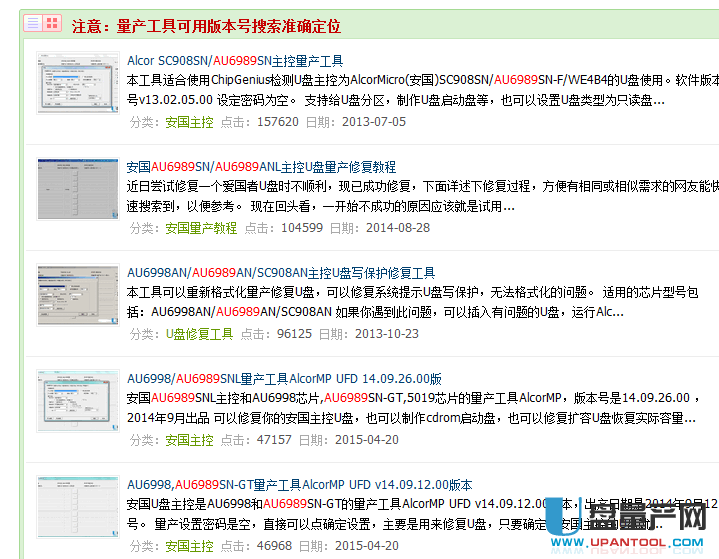Open the U盘修复工具 category link

[x=199, y=334]
